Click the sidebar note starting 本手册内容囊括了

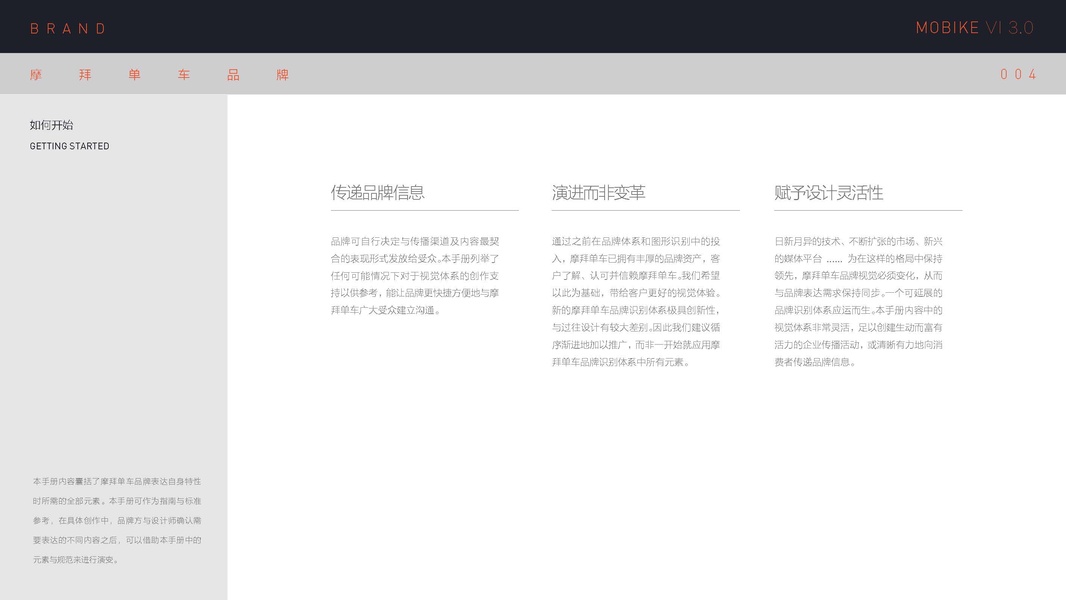pos(117,520)
